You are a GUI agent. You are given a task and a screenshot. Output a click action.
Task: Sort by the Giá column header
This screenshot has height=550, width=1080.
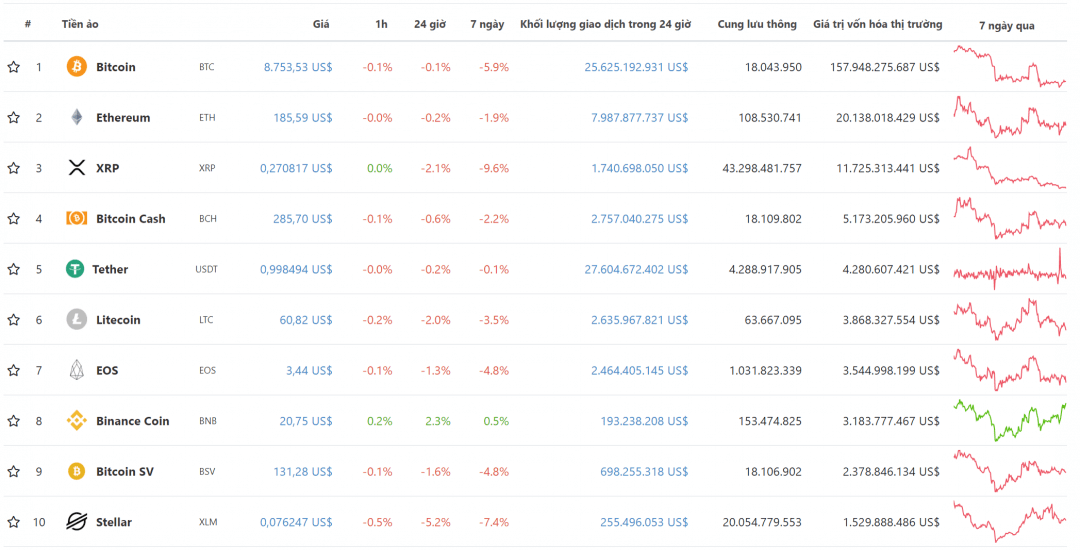click(321, 24)
